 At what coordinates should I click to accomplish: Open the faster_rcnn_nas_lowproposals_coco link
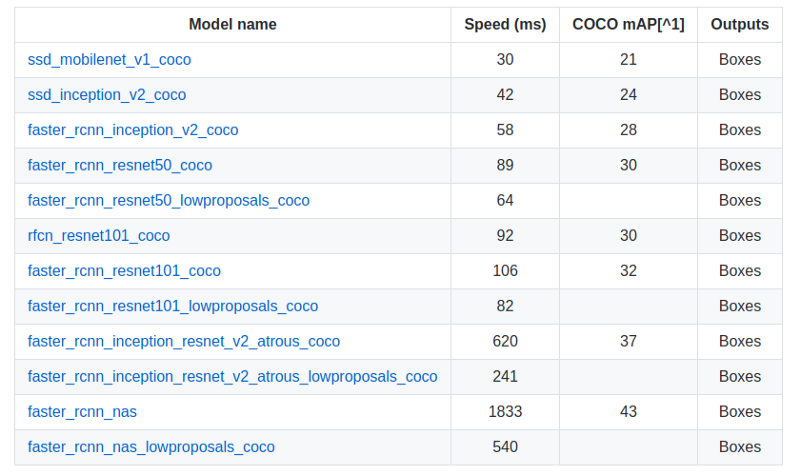point(151,447)
